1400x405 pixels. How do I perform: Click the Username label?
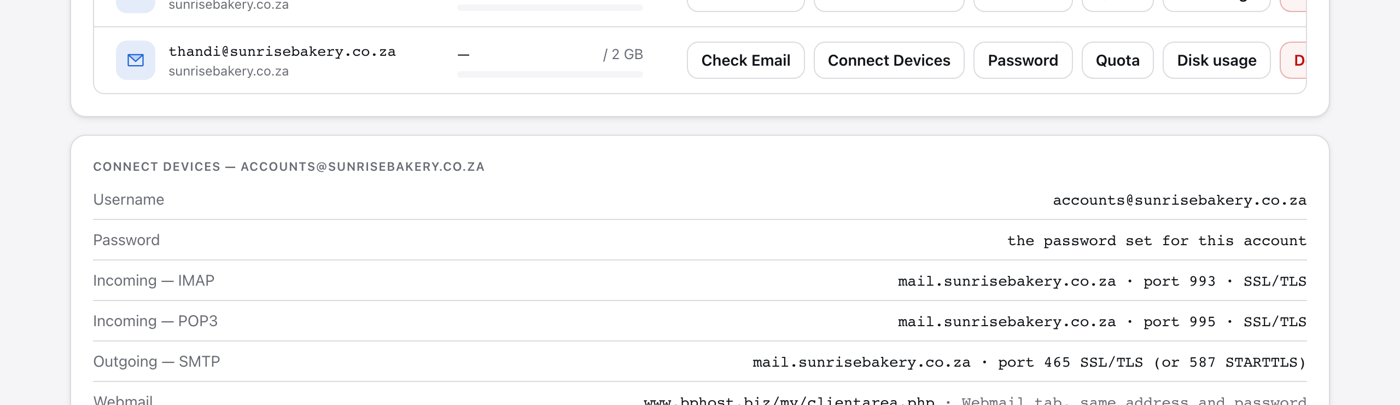pos(128,200)
